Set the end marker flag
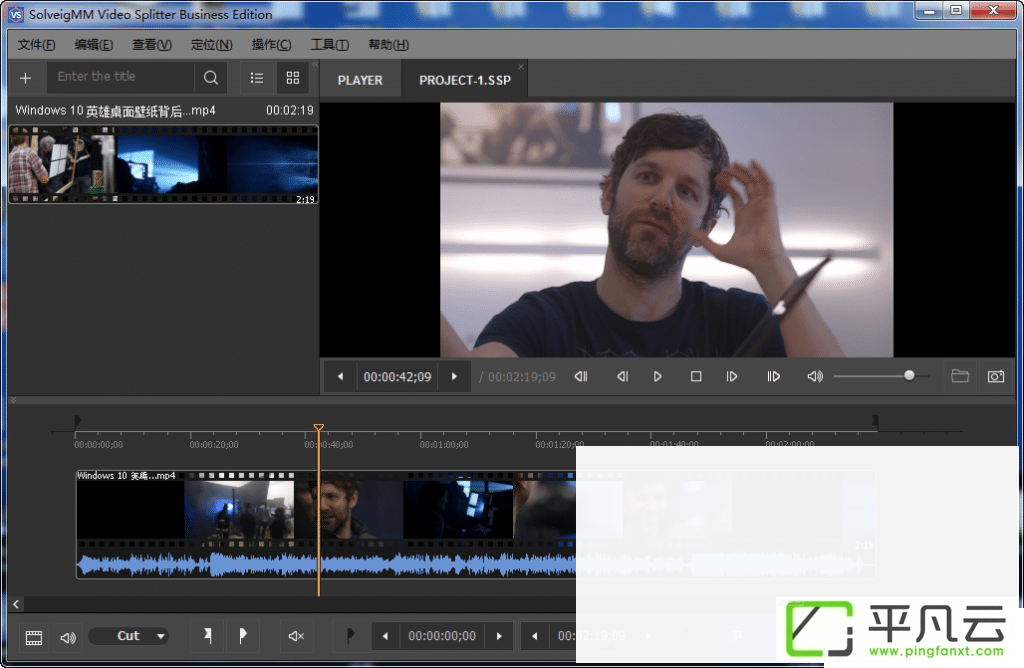Image resolution: width=1024 pixels, height=668 pixels. (242, 635)
